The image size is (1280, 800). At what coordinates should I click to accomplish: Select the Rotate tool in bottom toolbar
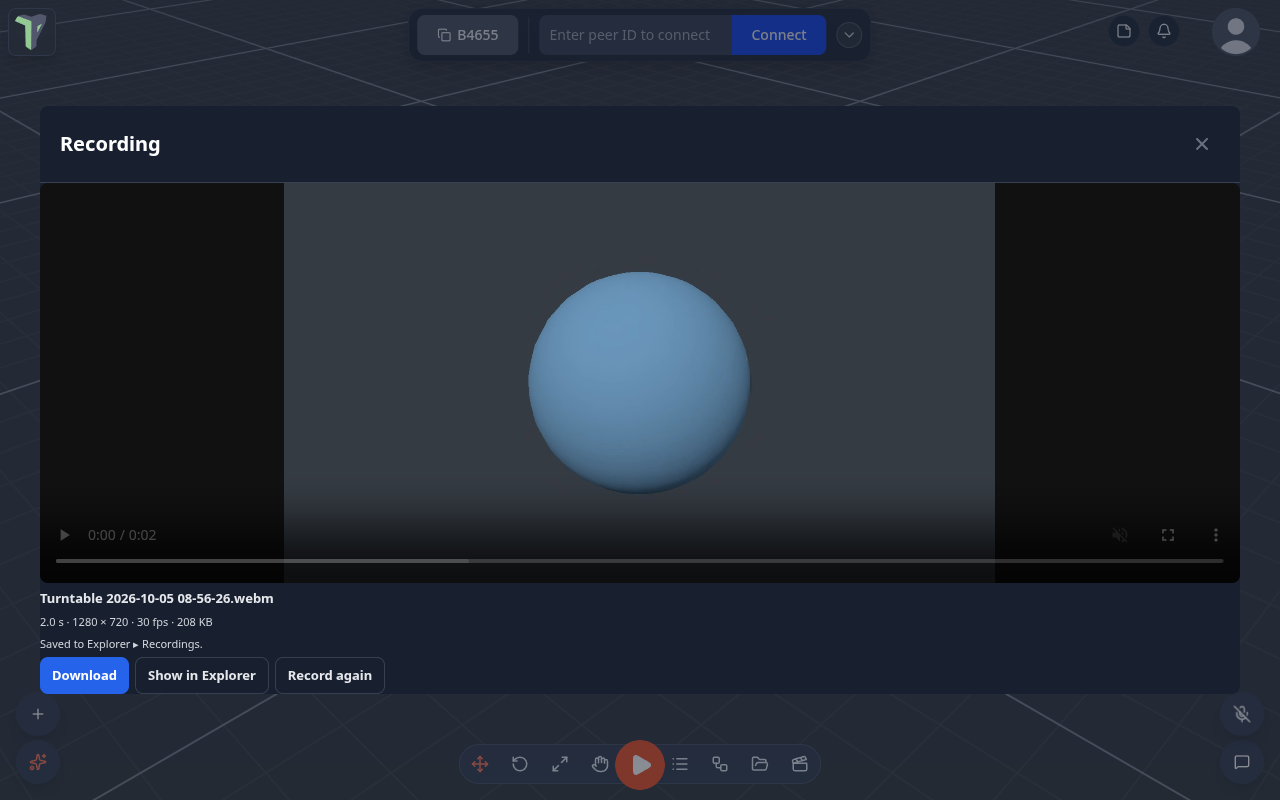point(520,764)
